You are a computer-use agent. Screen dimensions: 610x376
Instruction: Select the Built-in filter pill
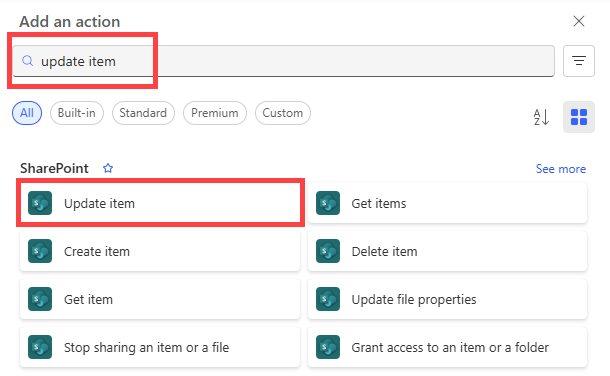pyautogui.click(x=77, y=113)
